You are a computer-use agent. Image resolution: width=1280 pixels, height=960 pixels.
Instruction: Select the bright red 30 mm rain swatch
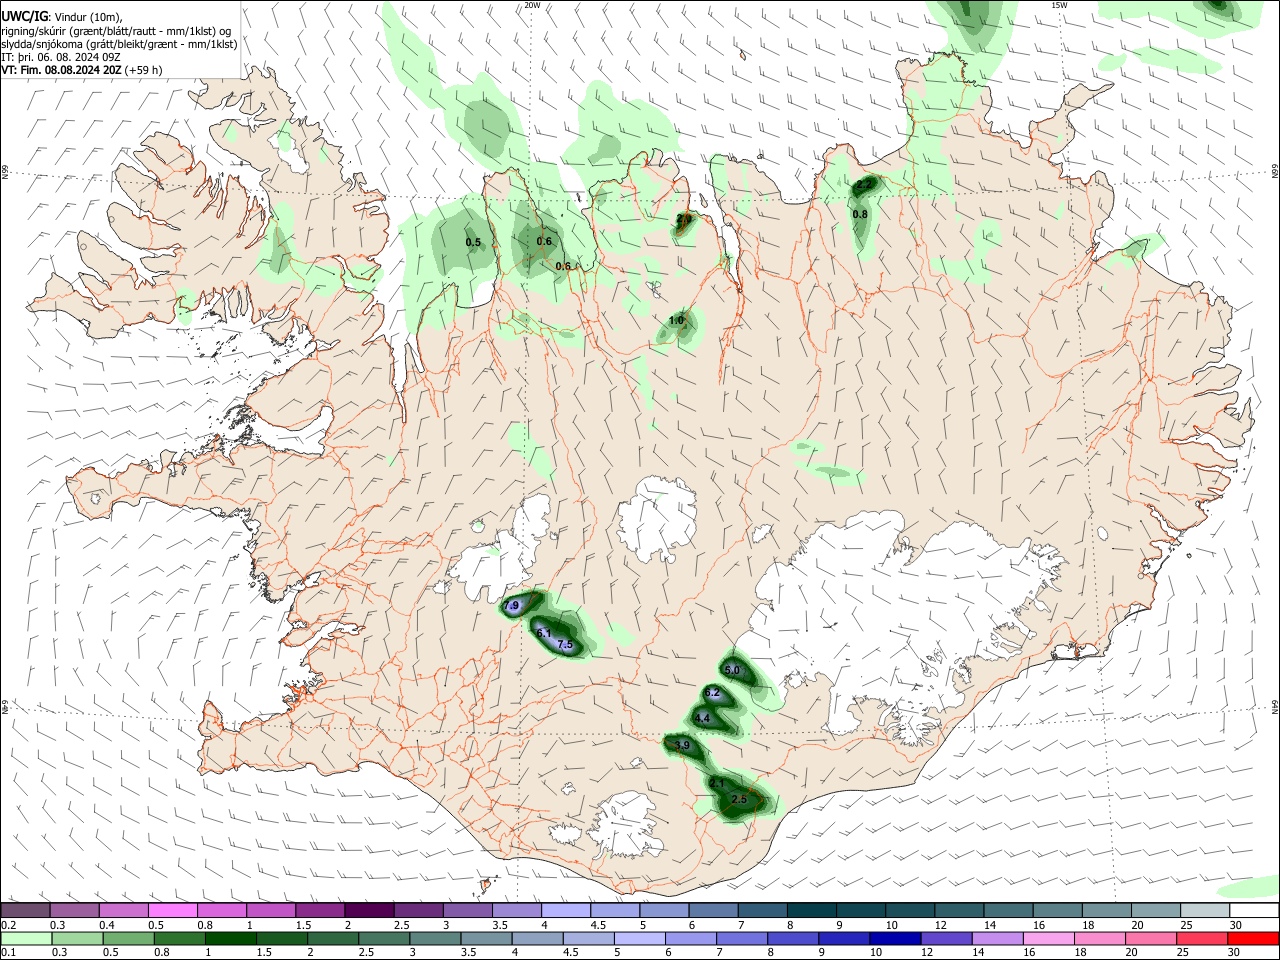(1254, 938)
